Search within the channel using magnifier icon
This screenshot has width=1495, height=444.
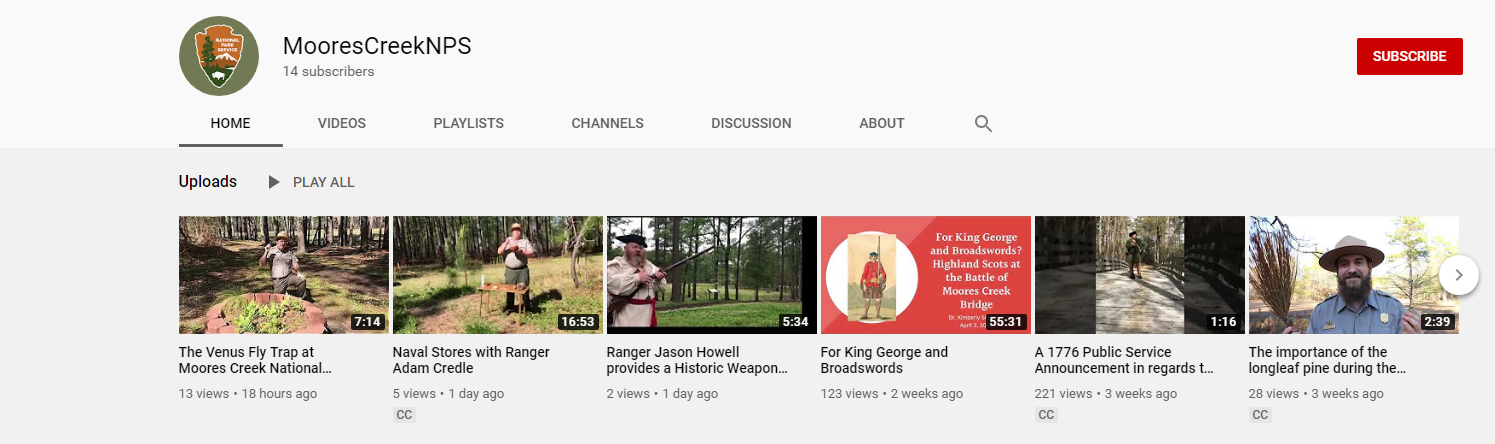pyautogui.click(x=983, y=124)
